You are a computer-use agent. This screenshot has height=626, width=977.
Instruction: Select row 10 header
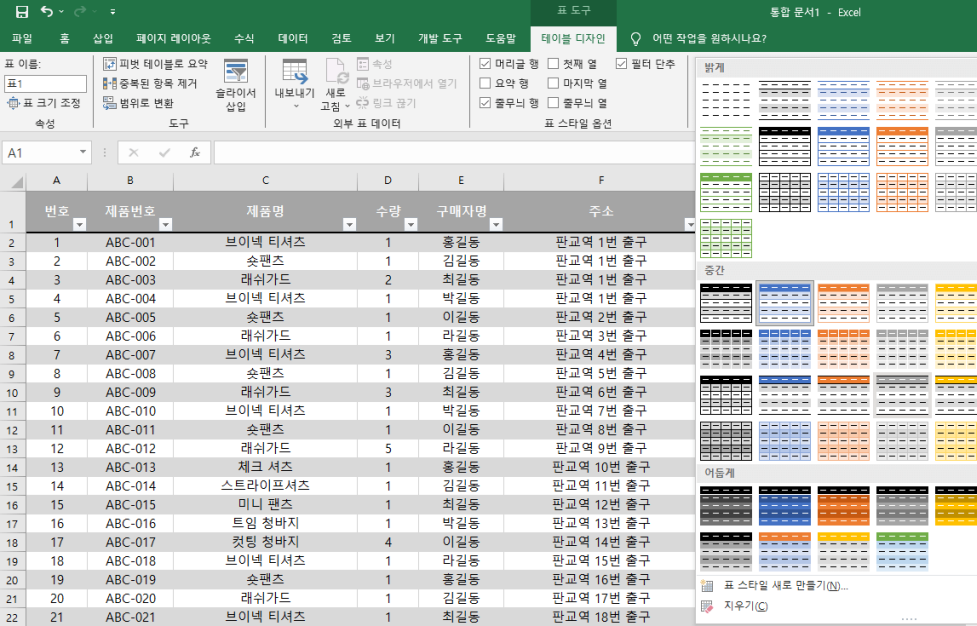pyautogui.click(x=12, y=392)
